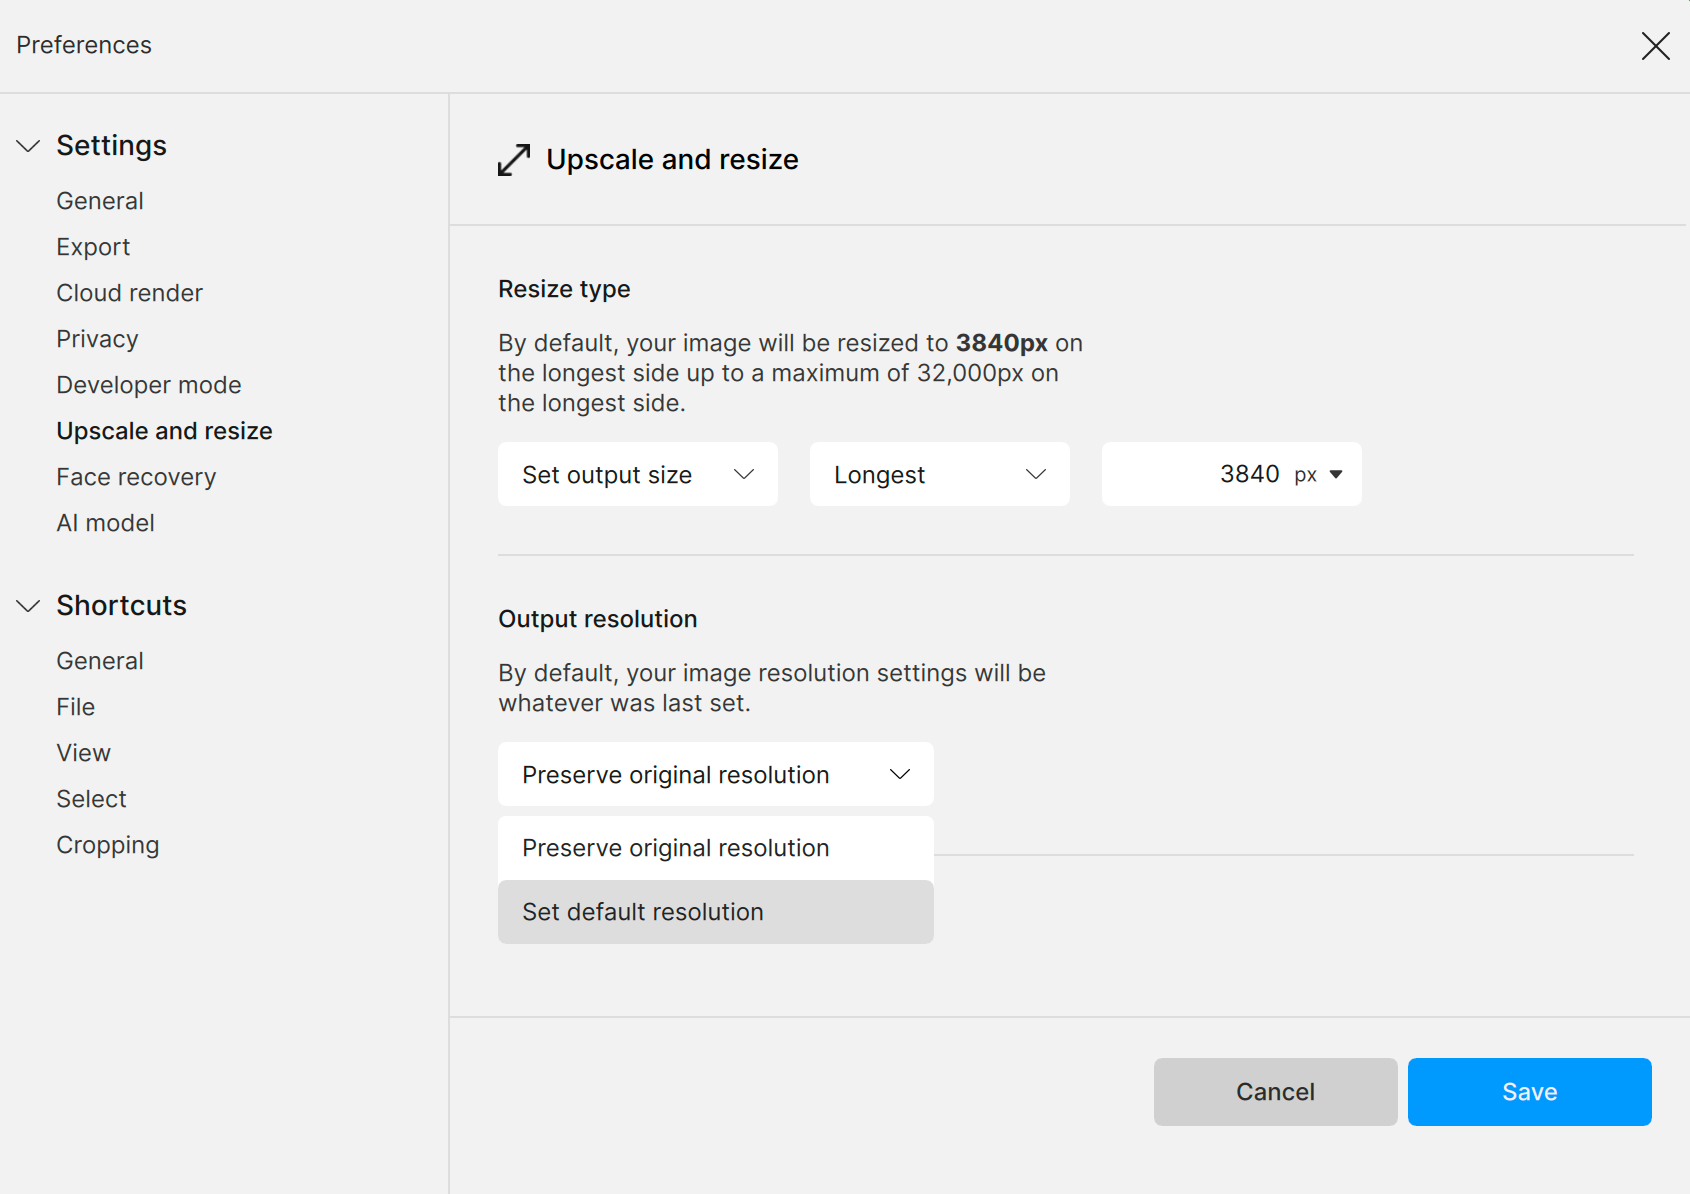Open the Longest side dropdown
This screenshot has height=1194, width=1690.
pos(940,474)
